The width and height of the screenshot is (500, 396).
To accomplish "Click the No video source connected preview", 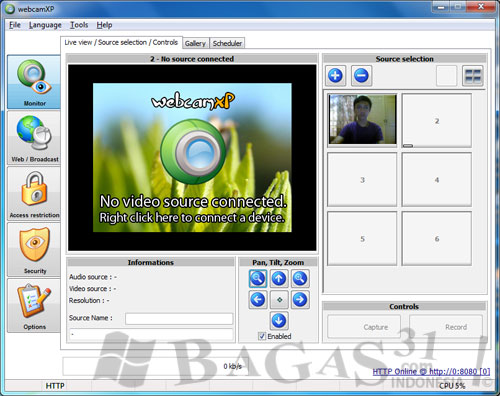I will (x=192, y=158).
